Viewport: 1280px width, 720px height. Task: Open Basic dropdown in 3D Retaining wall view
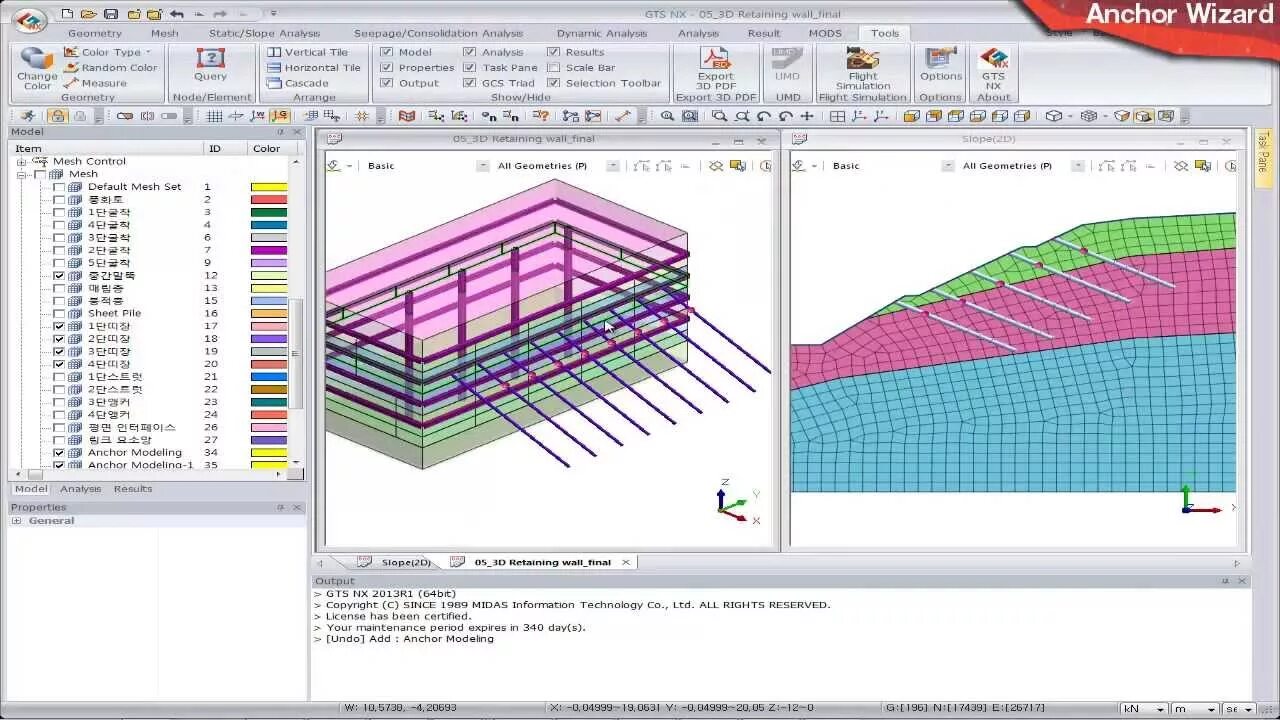(483, 166)
